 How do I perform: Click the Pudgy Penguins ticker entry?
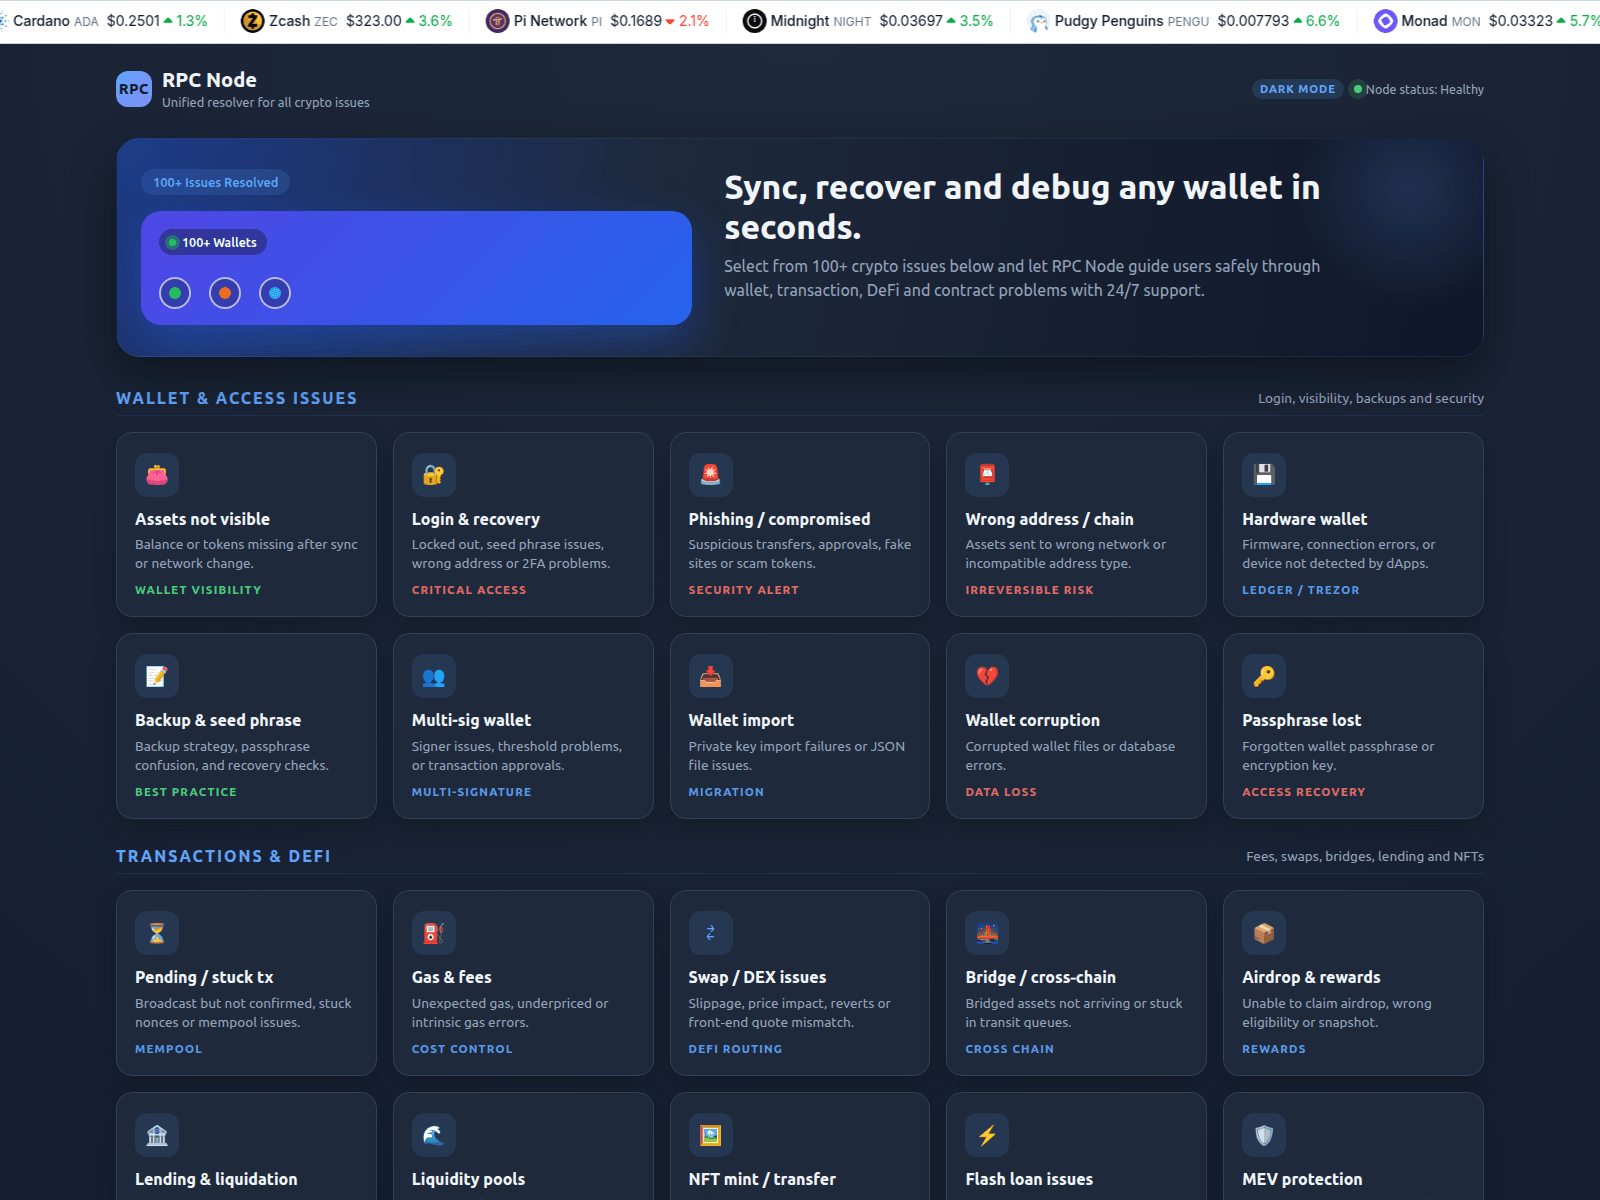(x=1183, y=21)
